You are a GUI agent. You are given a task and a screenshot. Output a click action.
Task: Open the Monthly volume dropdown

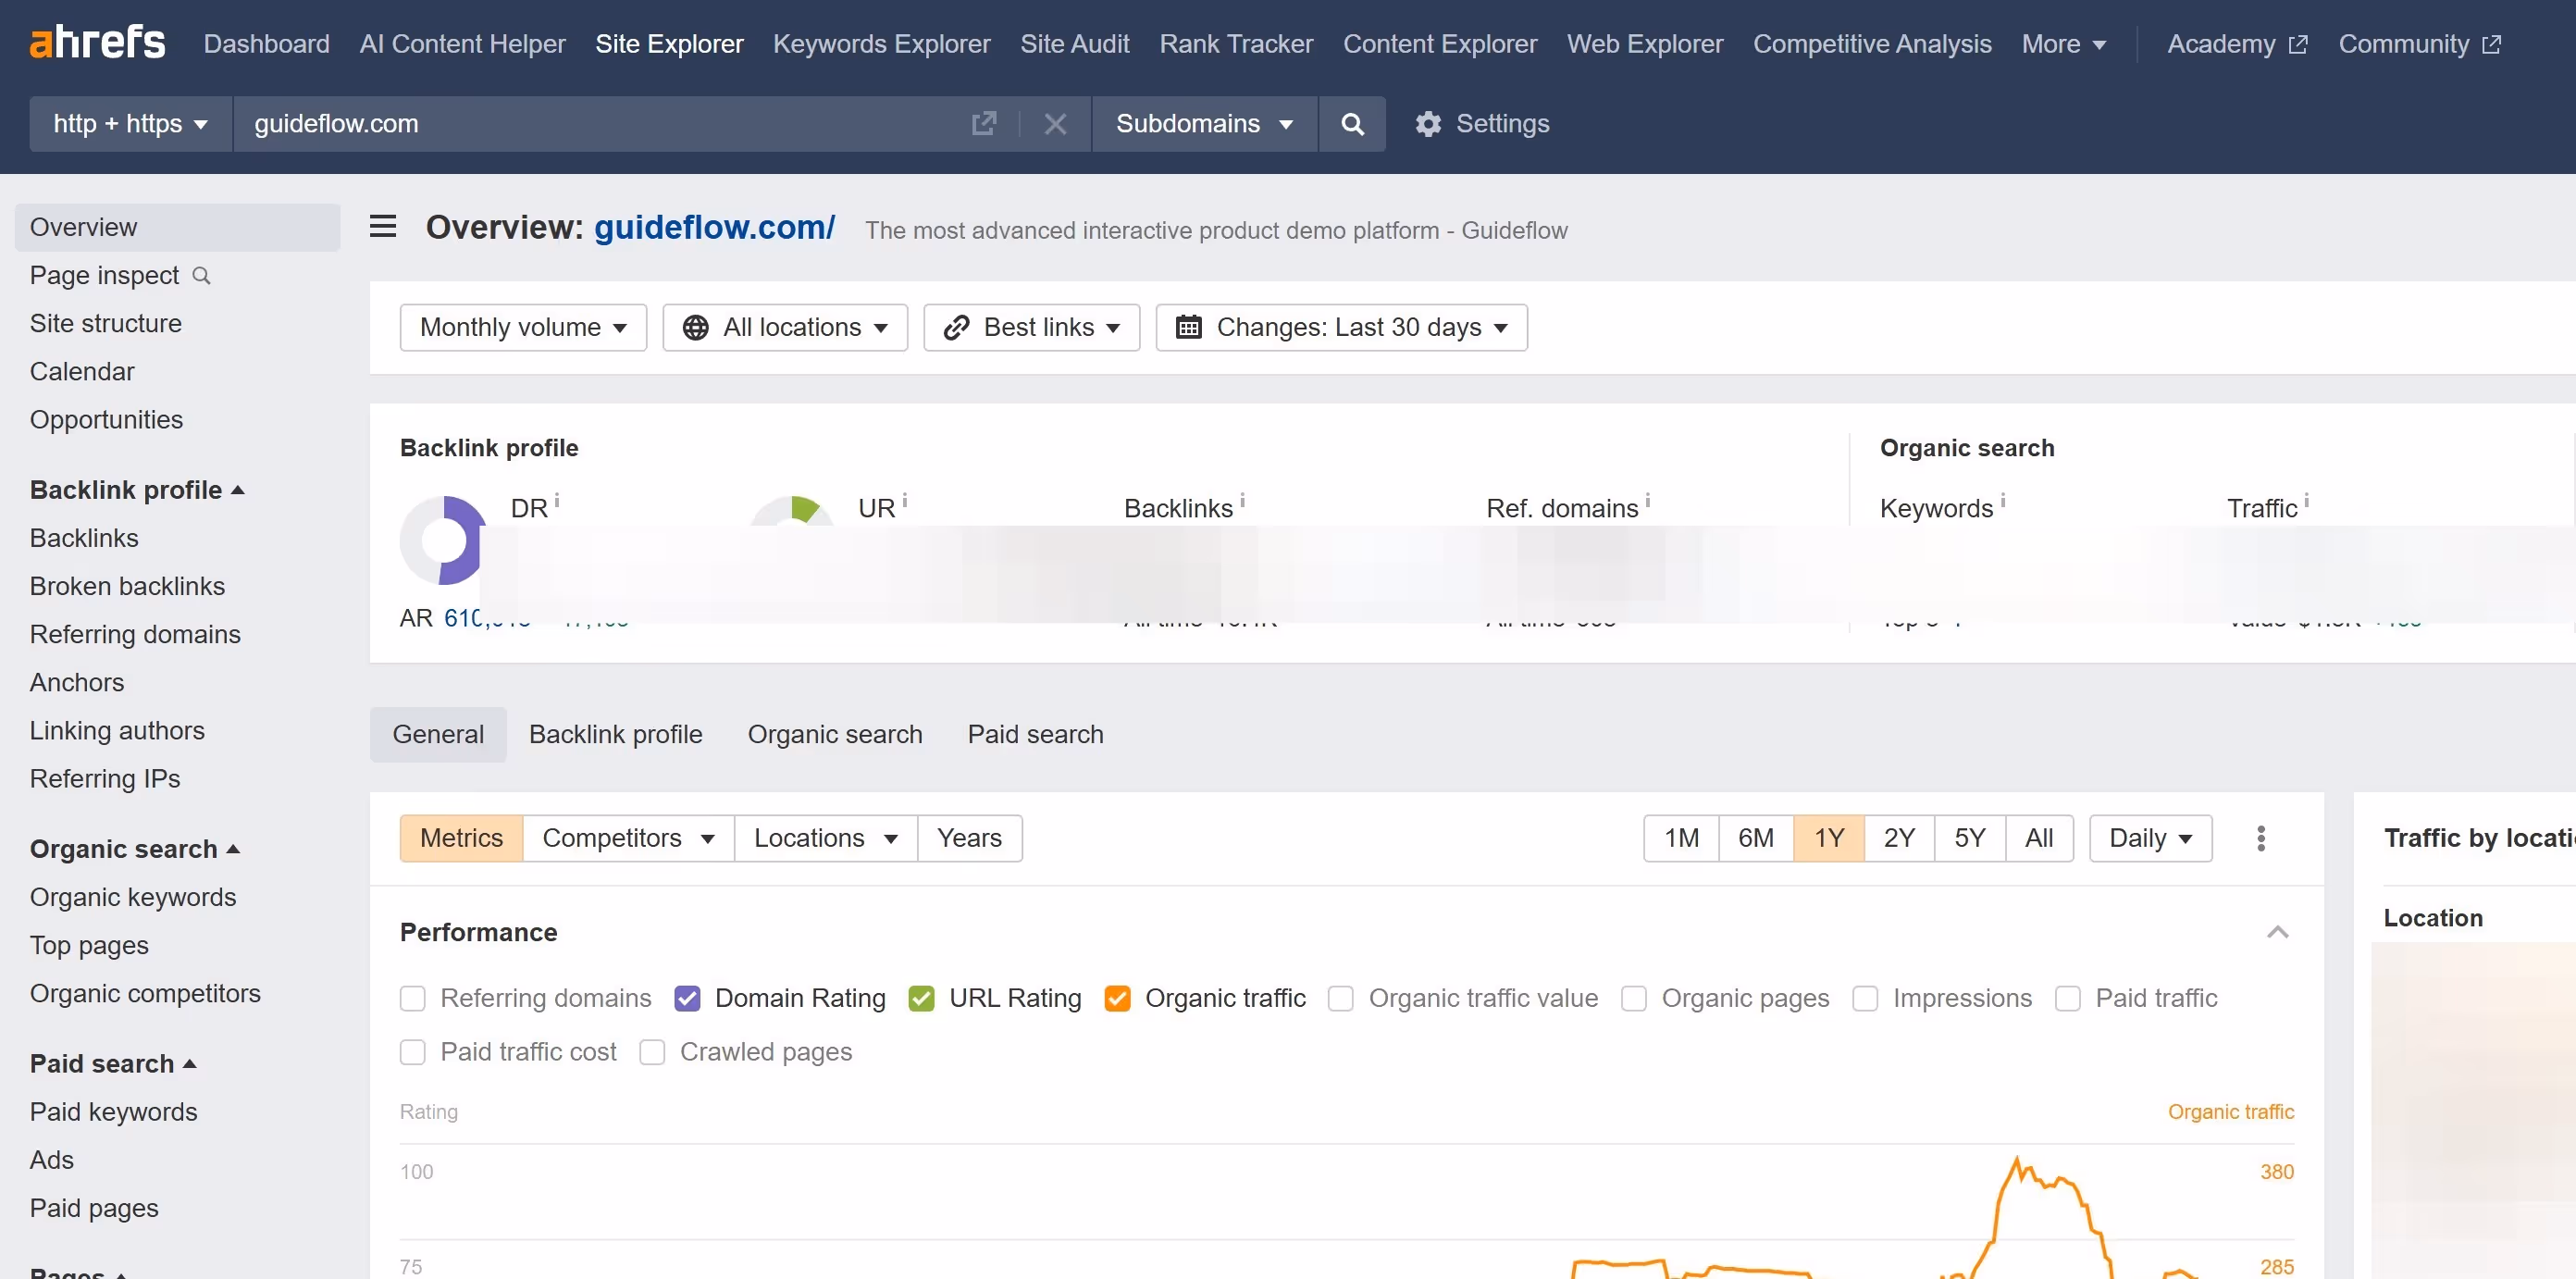click(x=522, y=327)
